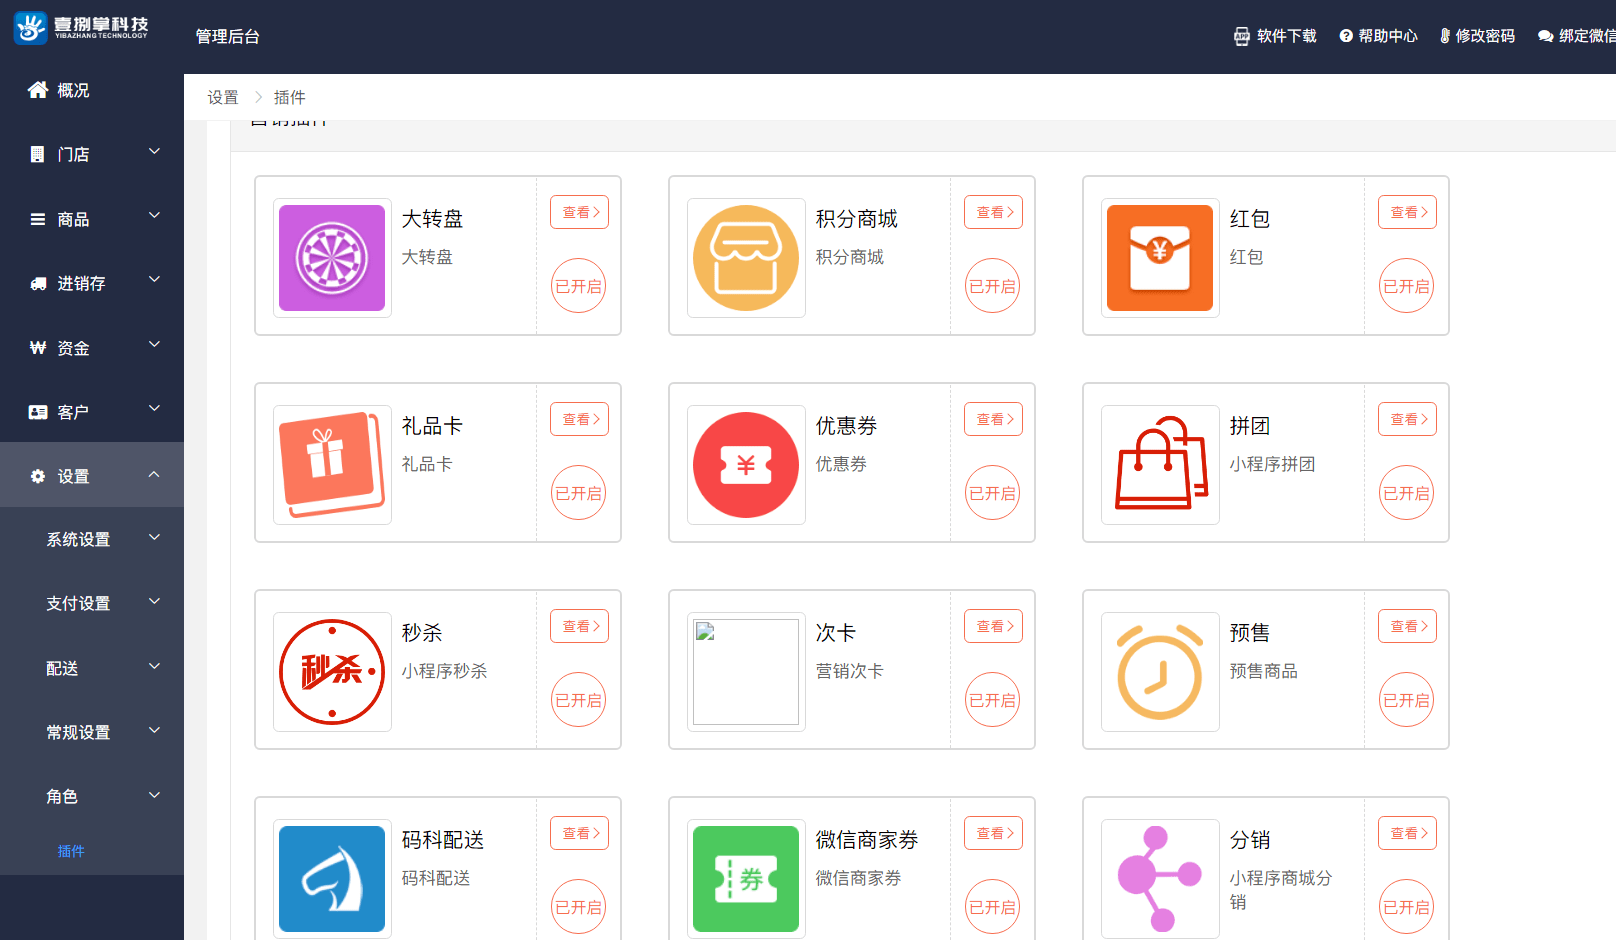This screenshot has width=1616, height=940.
Task: Click the 大转盘 plugin icon
Action: pyautogui.click(x=332, y=258)
